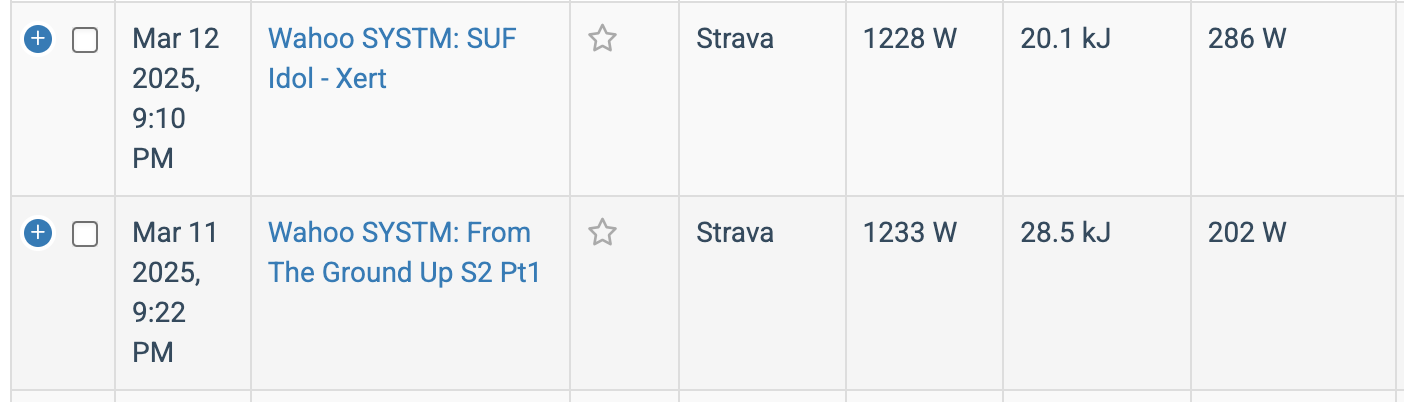Click the Mar 12 2025 date text
The image size is (1404, 402).
point(175,58)
